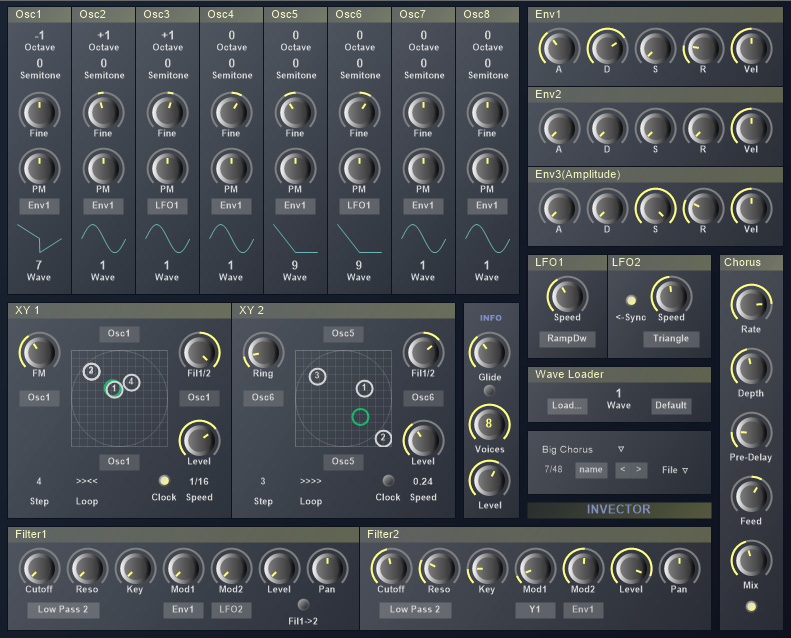791x638 pixels.
Task: Click the Voices knob showing 8
Action: (489, 424)
